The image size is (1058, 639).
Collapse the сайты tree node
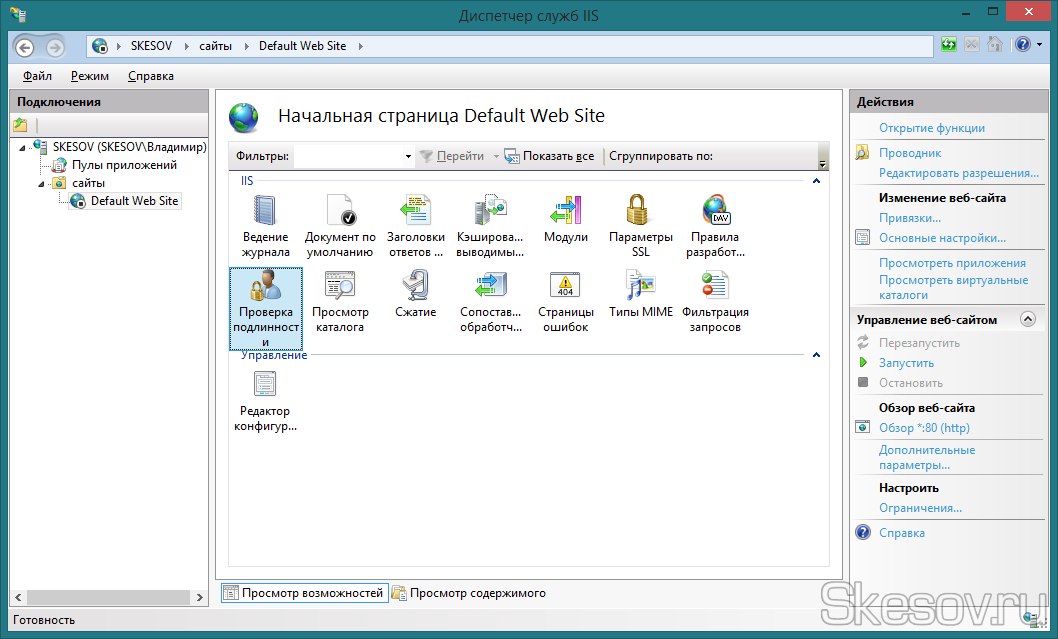point(42,183)
